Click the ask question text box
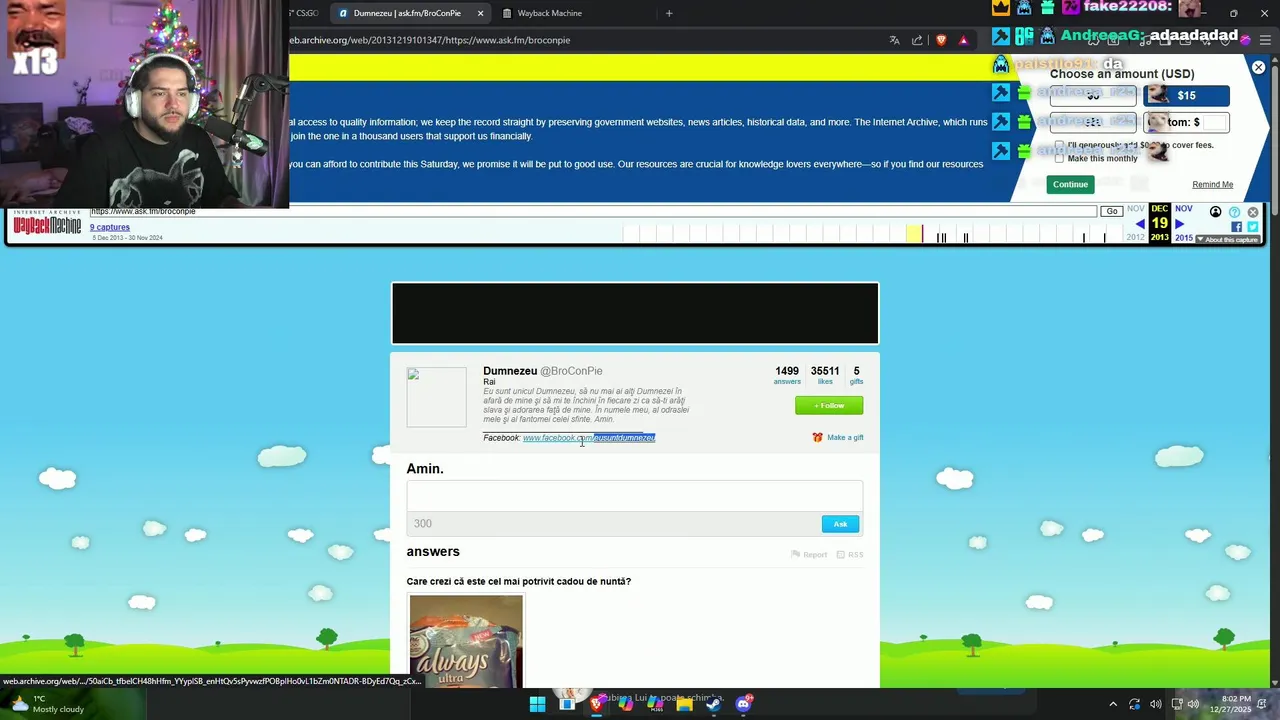The image size is (1280, 720). (634, 496)
